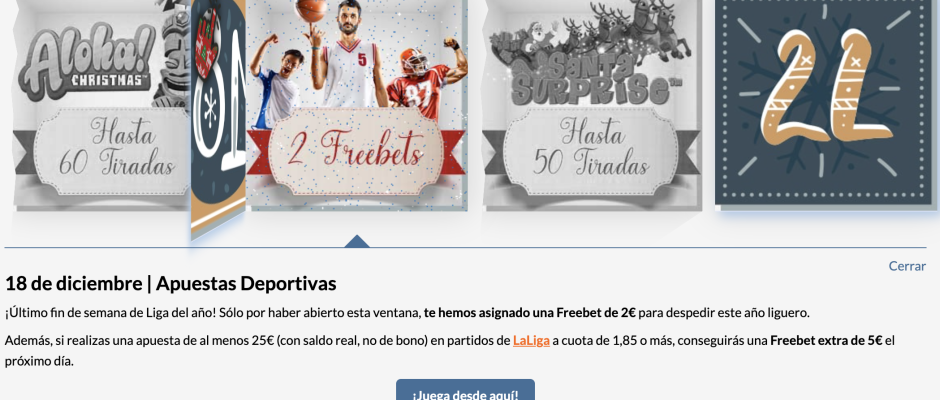
Task: Open the number 21 advent calendar door
Action: pos(825,102)
